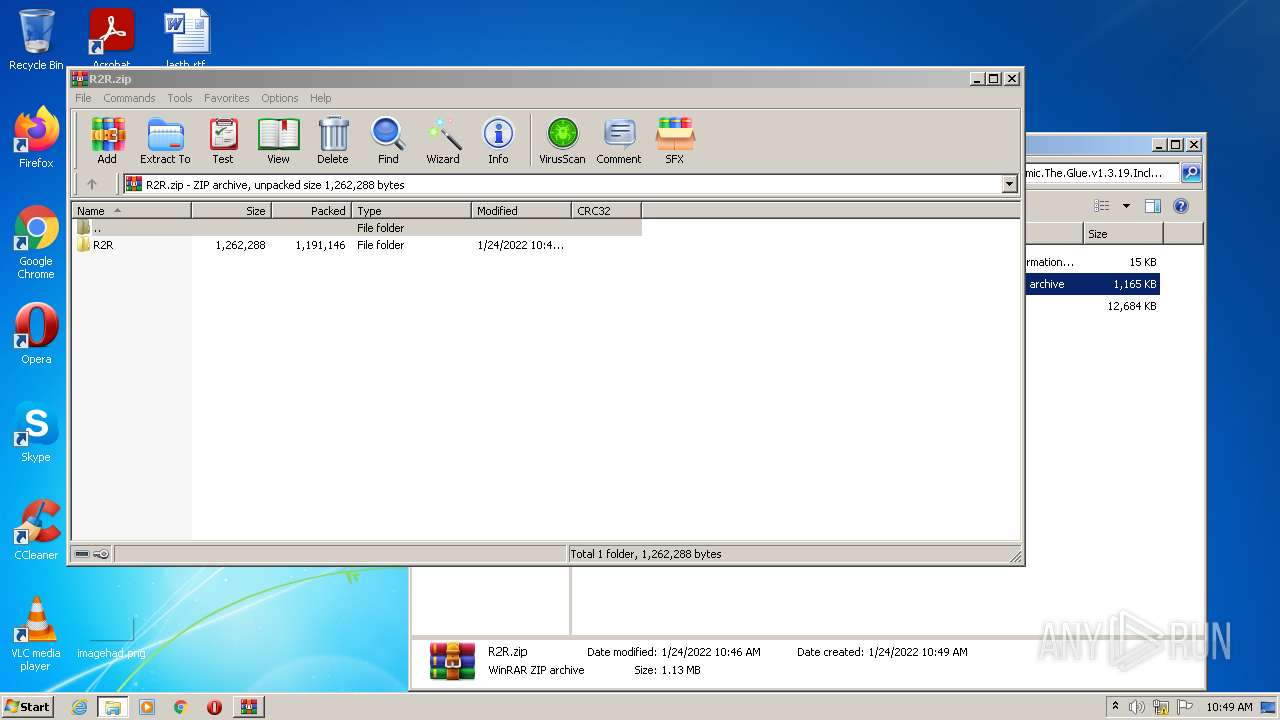The height and width of the screenshot is (720, 1280).
Task: Click the R2R.zip details pane thumbnail
Action: pos(452,662)
